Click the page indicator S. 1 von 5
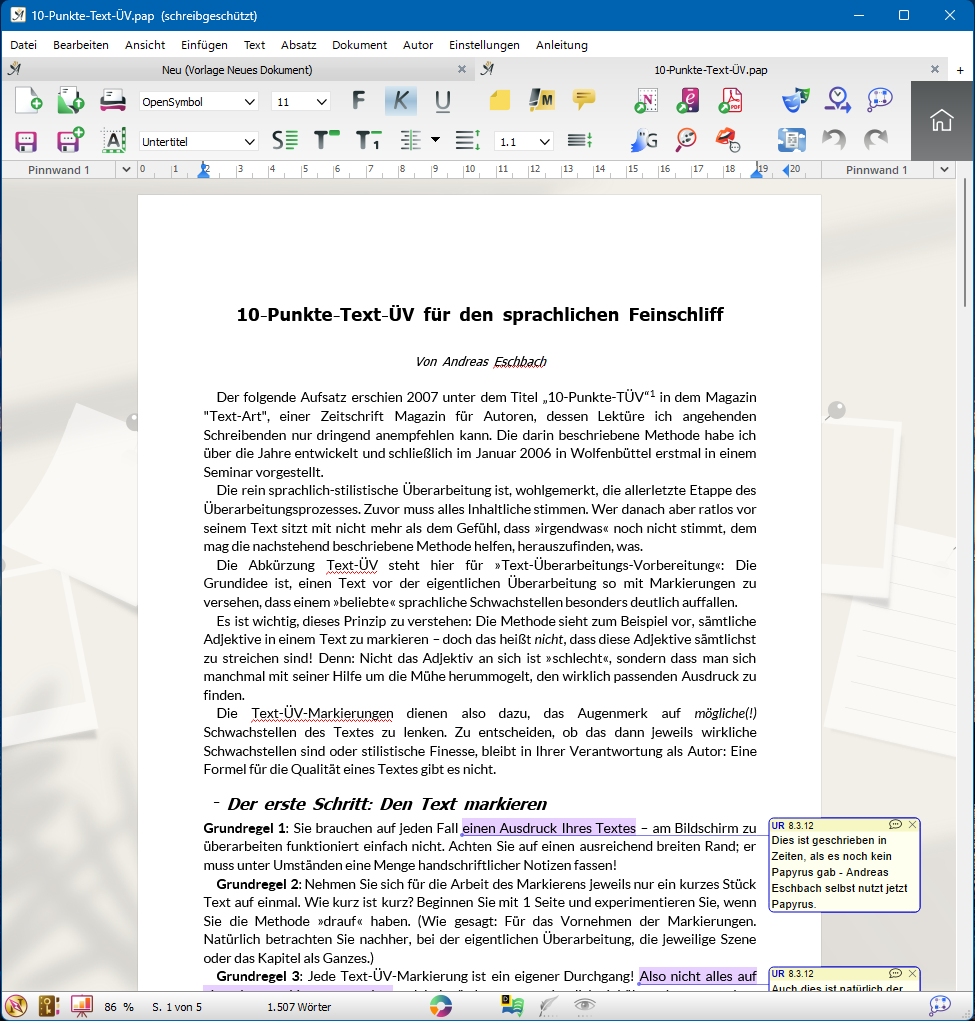The image size is (975, 1021). pyautogui.click(x=177, y=1007)
